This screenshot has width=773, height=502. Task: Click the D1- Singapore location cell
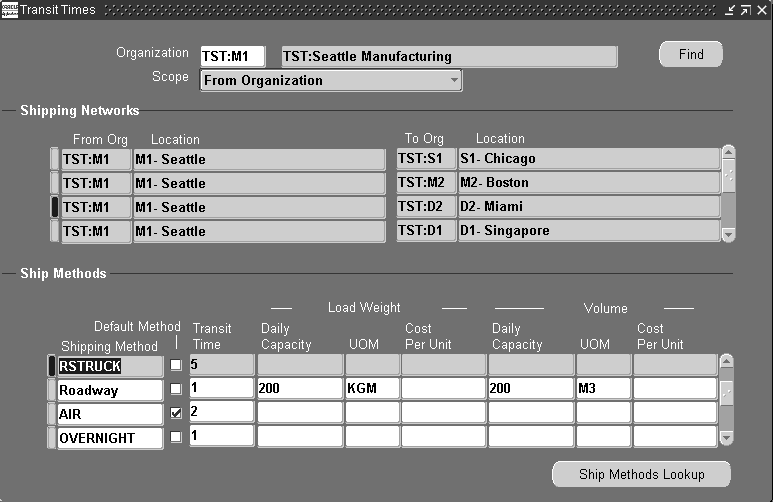tap(589, 230)
